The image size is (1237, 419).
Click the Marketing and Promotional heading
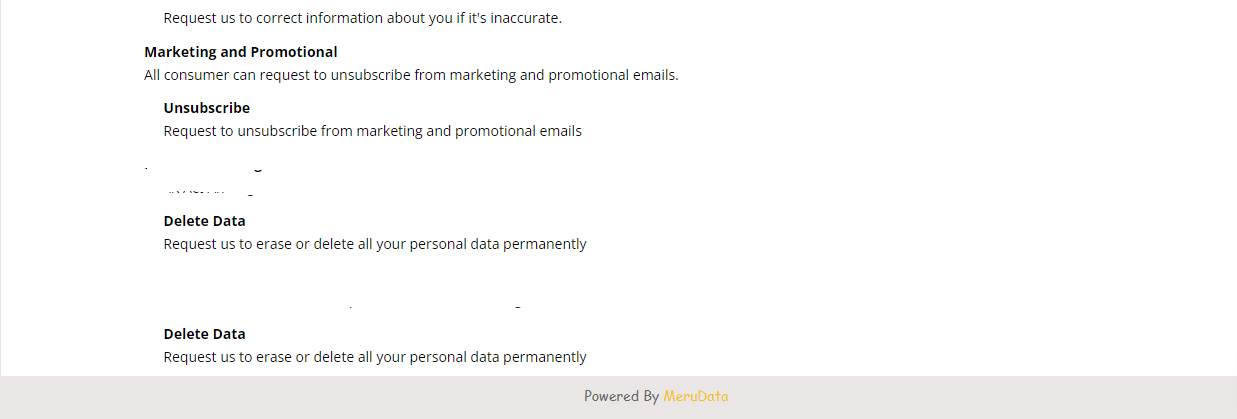[x=241, y=52]
